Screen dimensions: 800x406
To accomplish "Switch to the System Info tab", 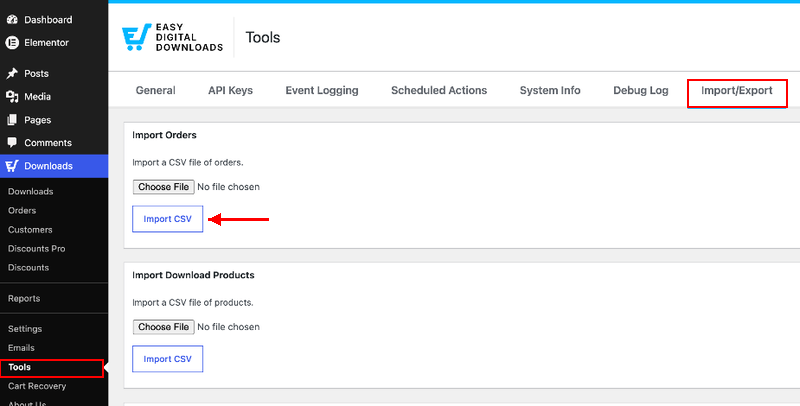I will coord(550,91).
